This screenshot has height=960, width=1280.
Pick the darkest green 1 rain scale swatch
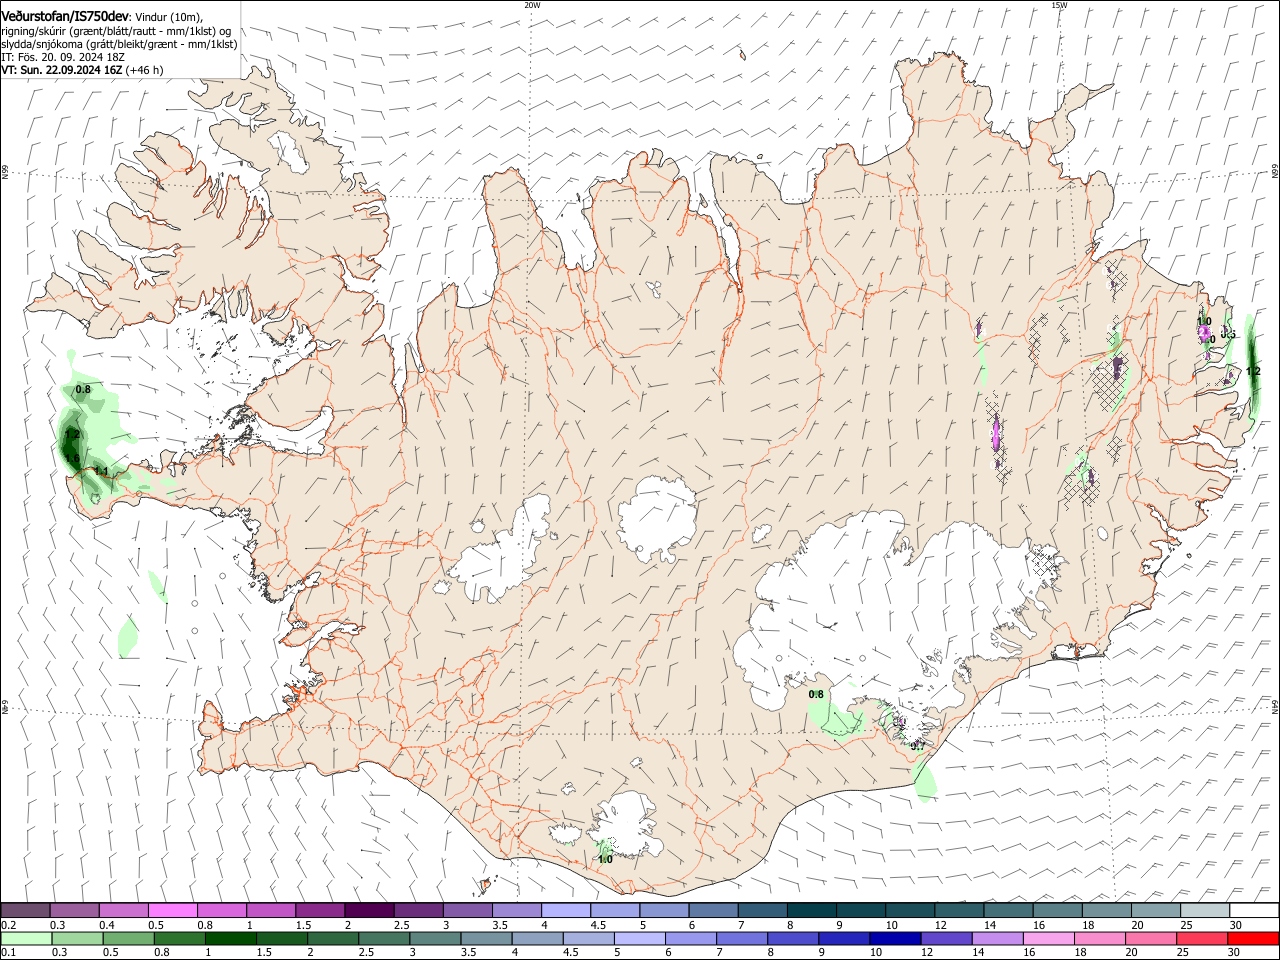(230, 938)
